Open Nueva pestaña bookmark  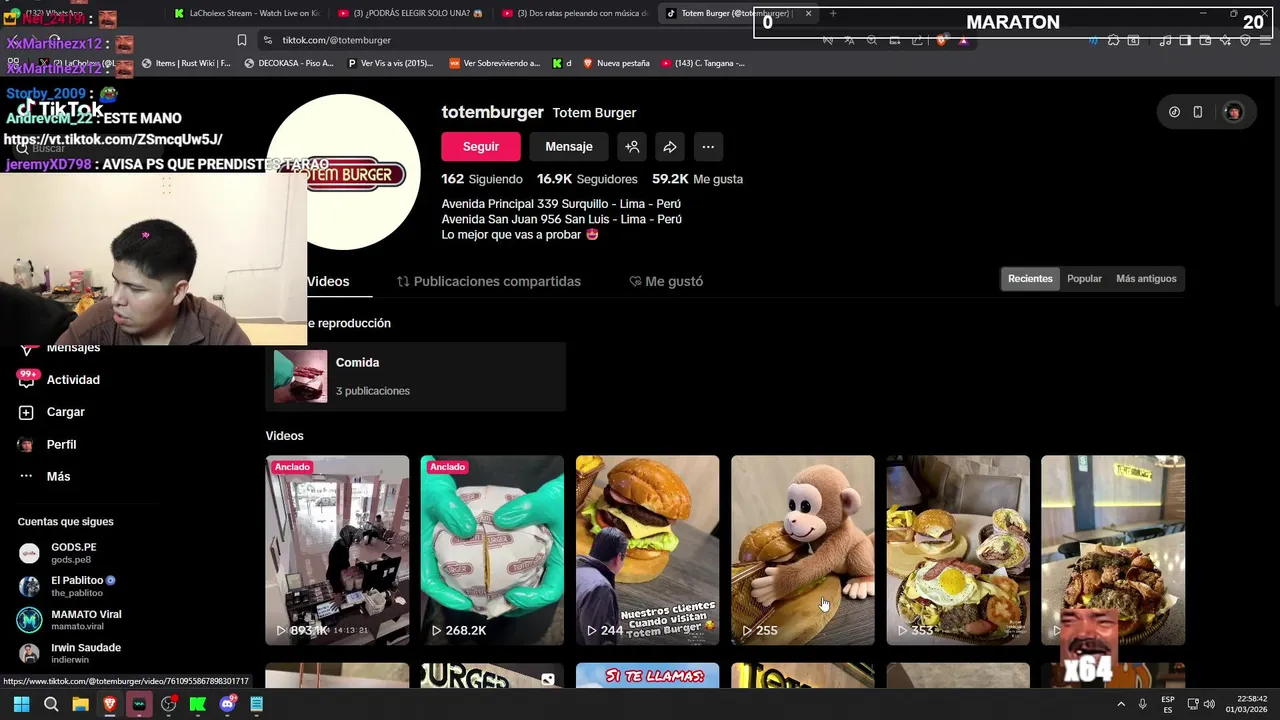click(615, 63)
